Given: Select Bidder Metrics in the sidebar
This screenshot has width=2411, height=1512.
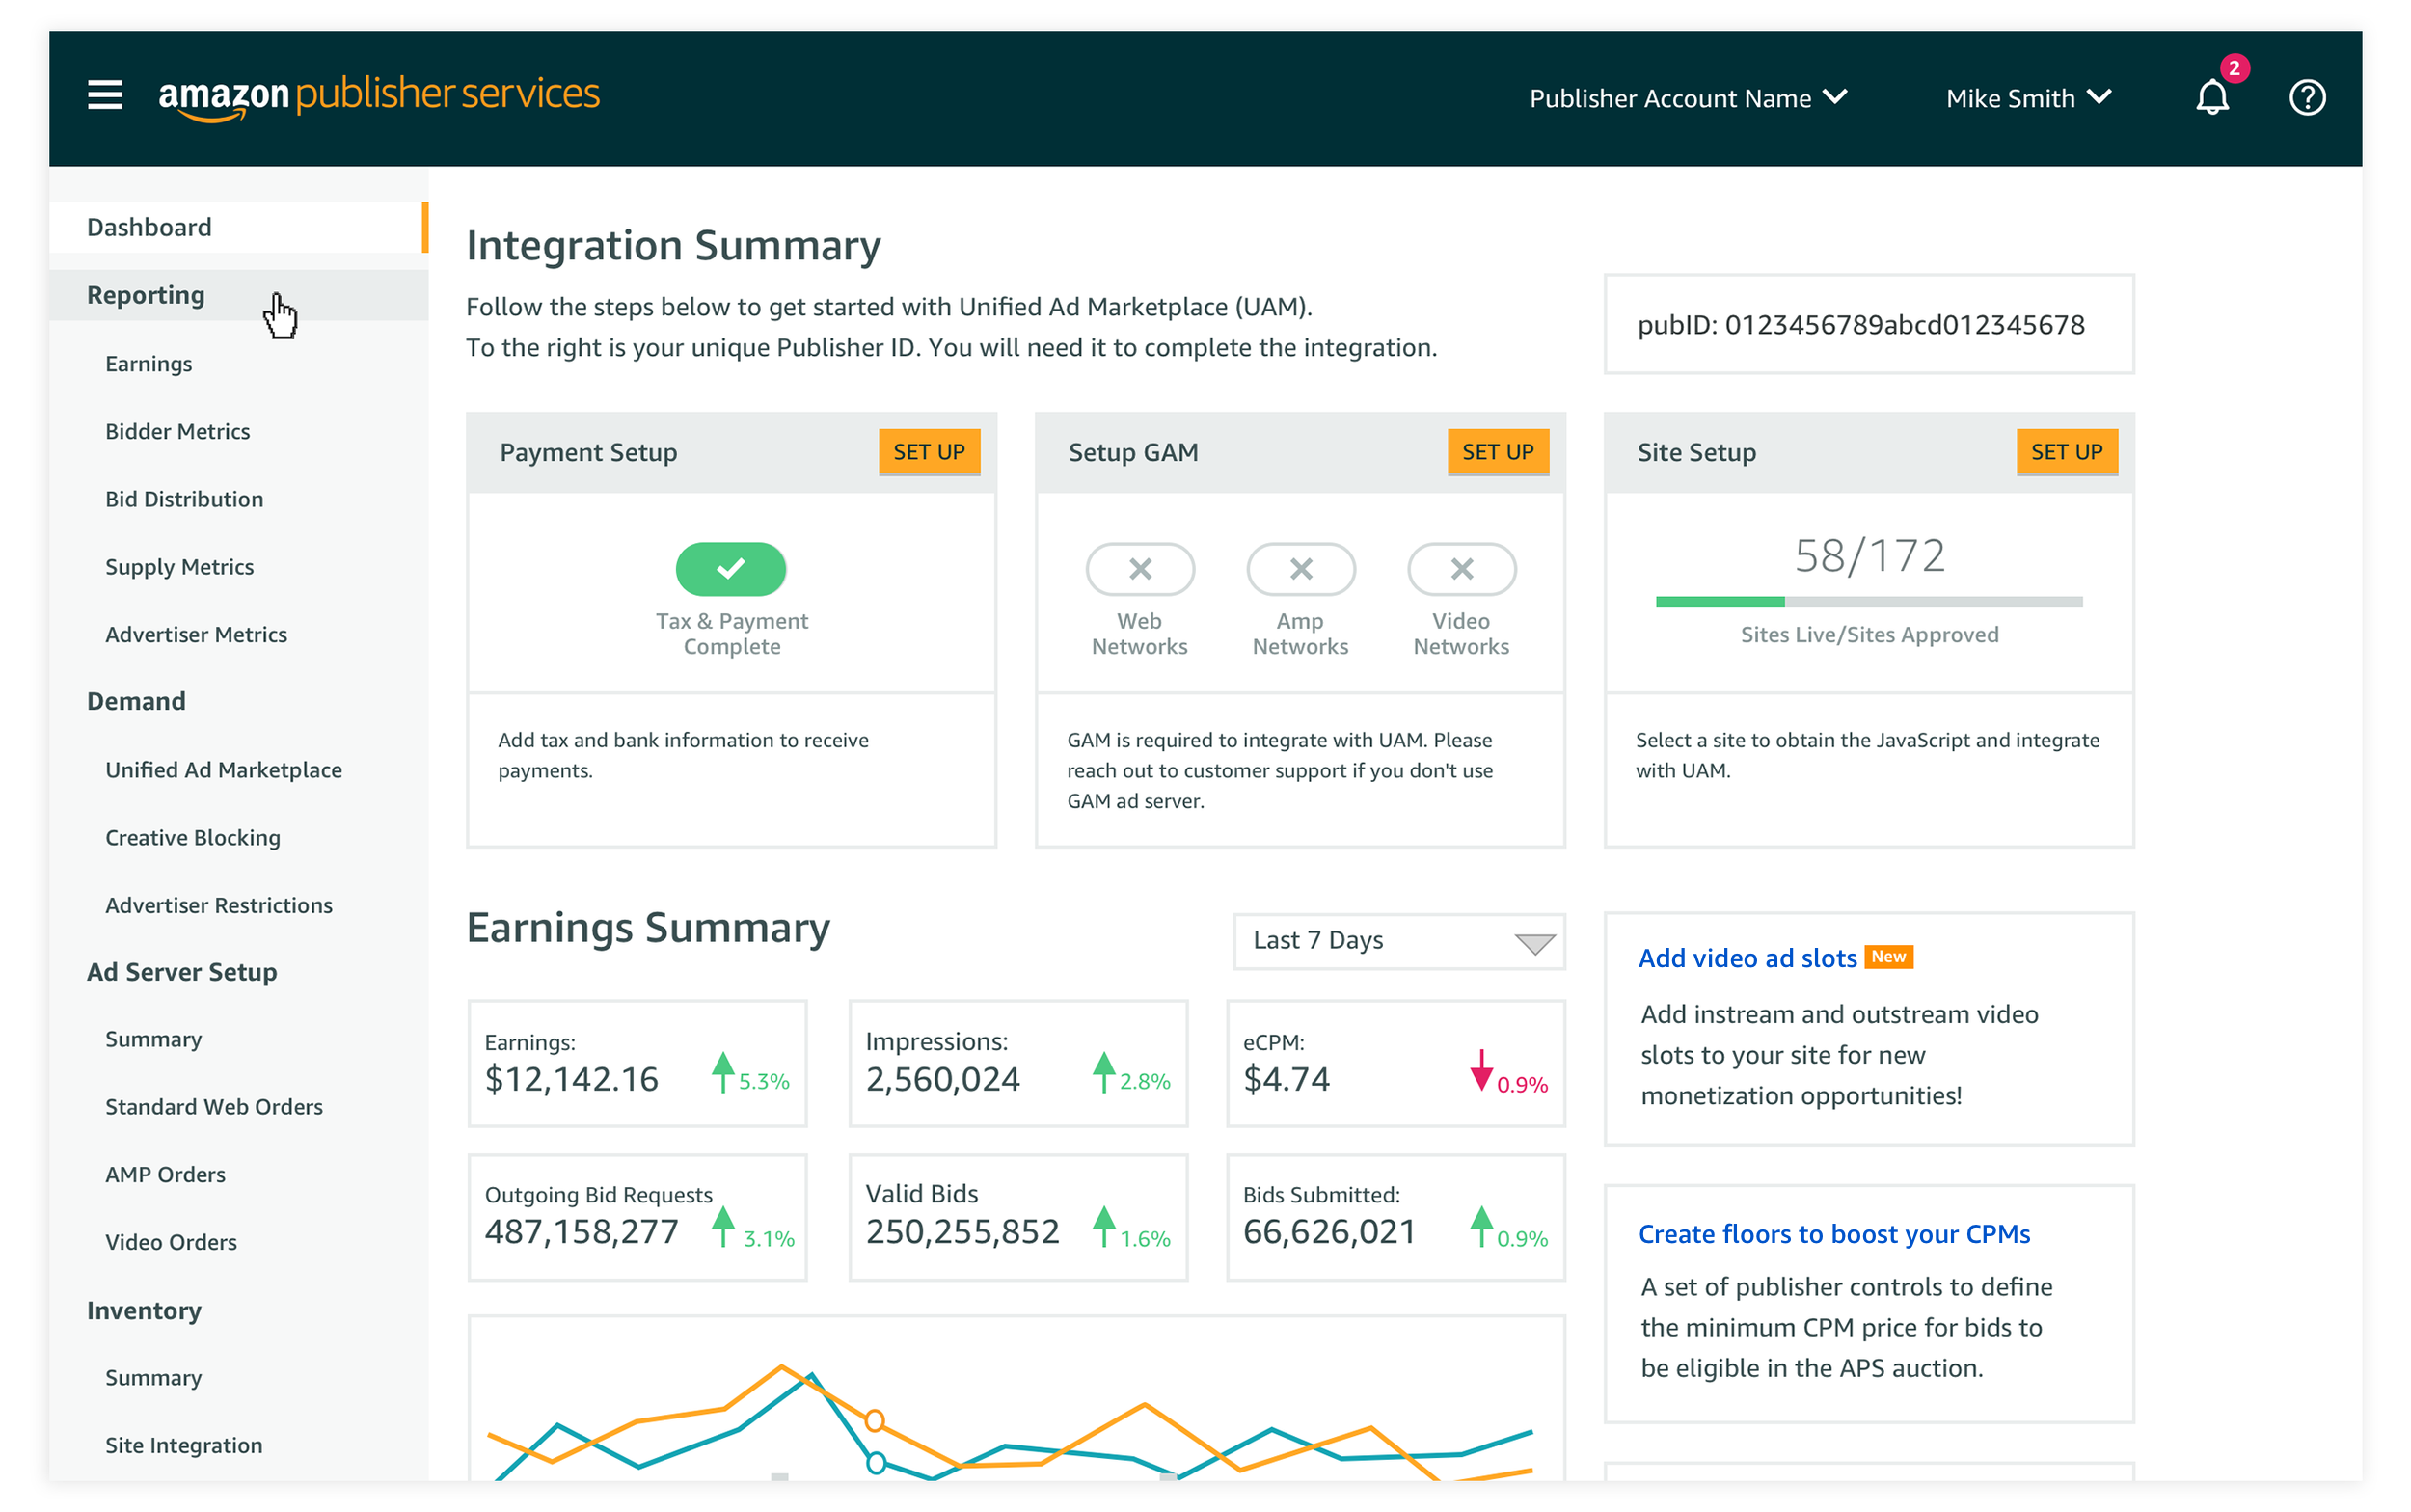Looking at the screenshot, I should point(178,431).
